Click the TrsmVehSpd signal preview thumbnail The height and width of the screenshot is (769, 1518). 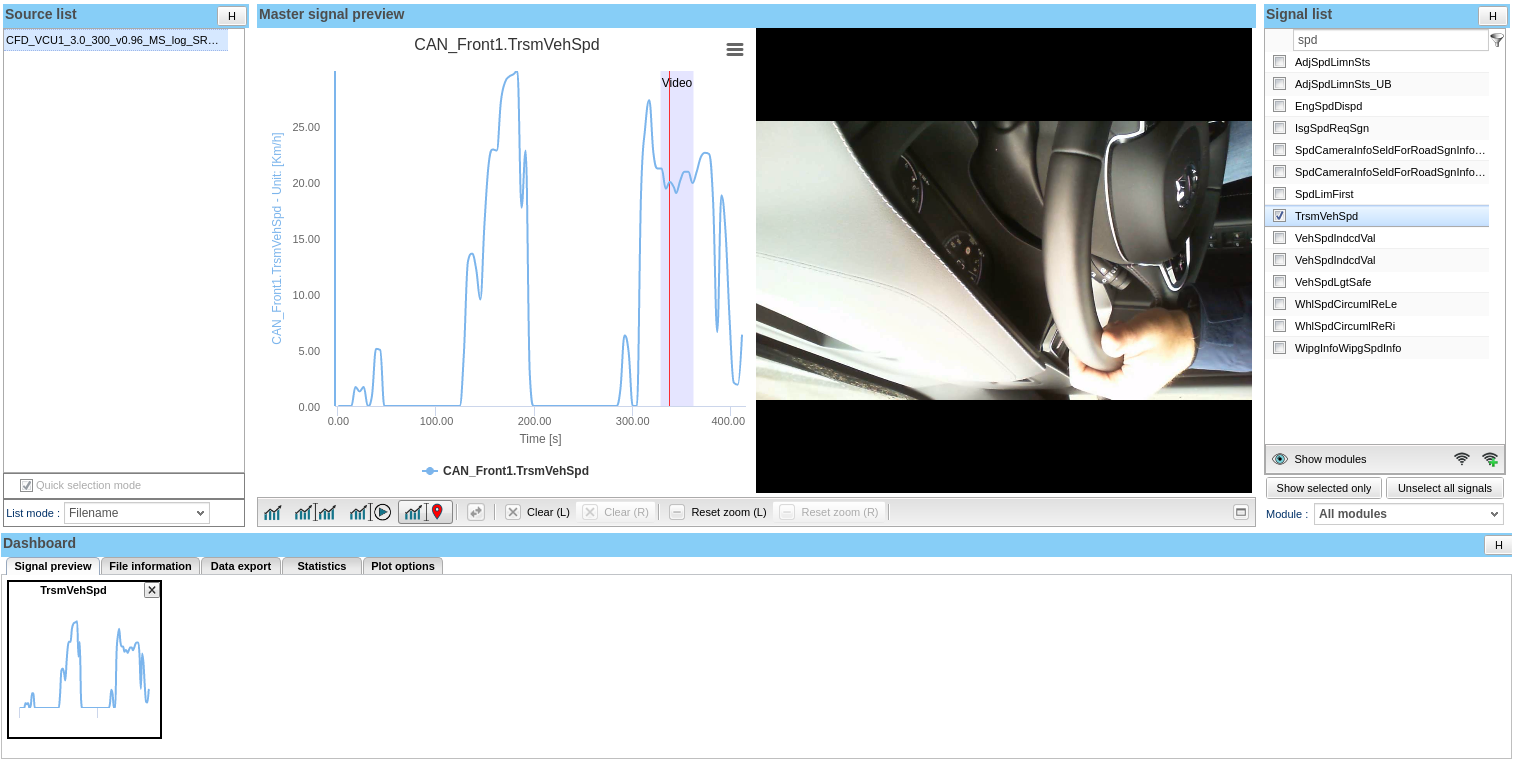pos(84,665)
